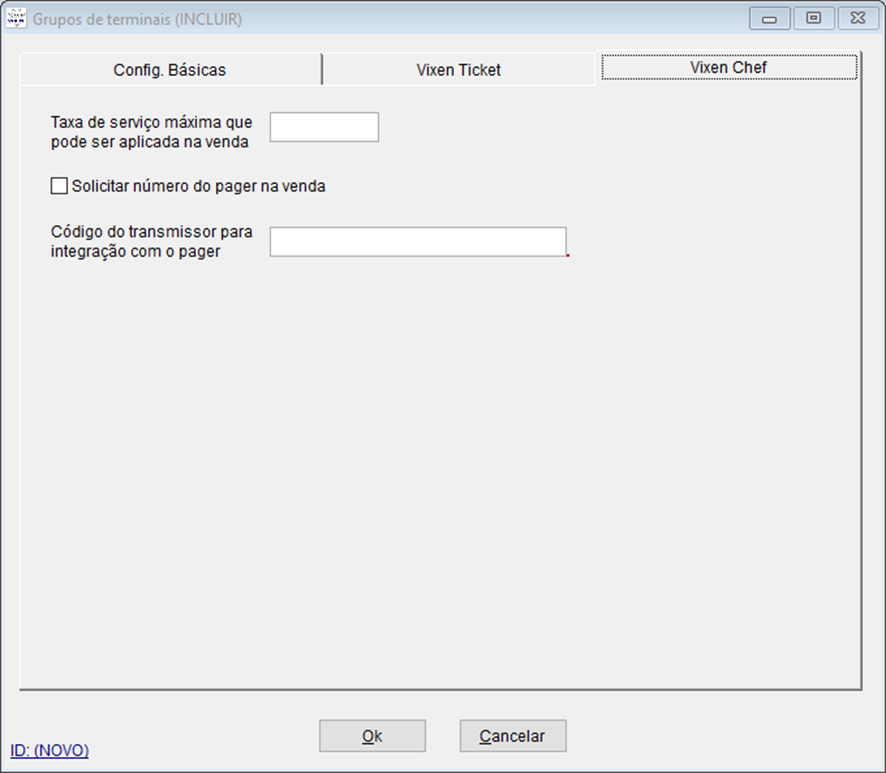
Task: Click the 'Taxa de serviço máxima' label
Action: 151,132
